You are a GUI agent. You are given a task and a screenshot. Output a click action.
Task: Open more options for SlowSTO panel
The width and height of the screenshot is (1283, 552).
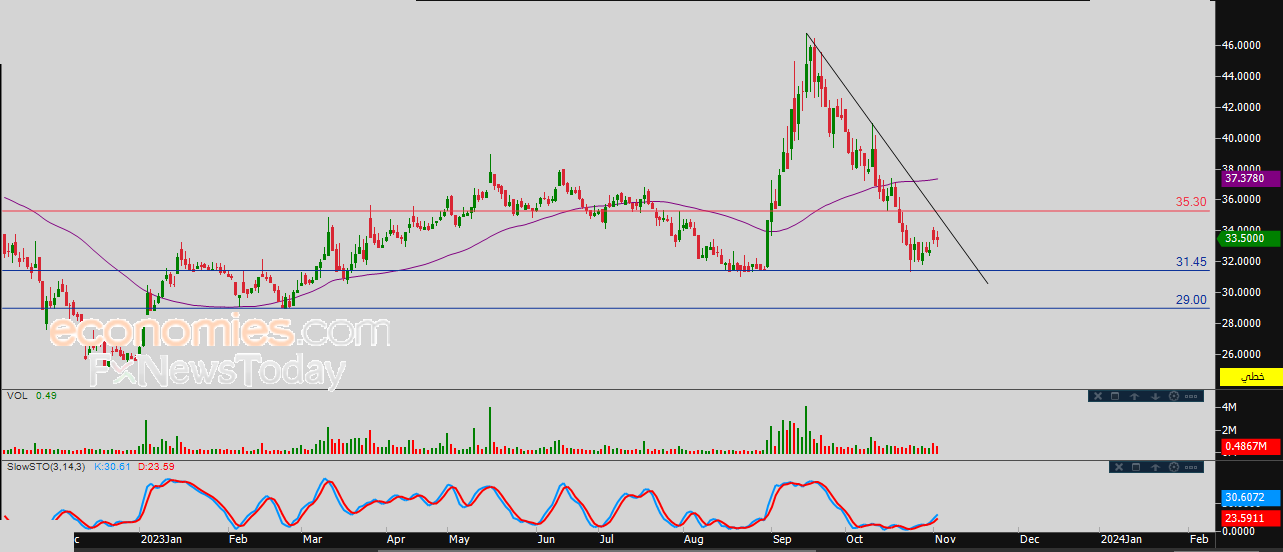[1191, 467]
